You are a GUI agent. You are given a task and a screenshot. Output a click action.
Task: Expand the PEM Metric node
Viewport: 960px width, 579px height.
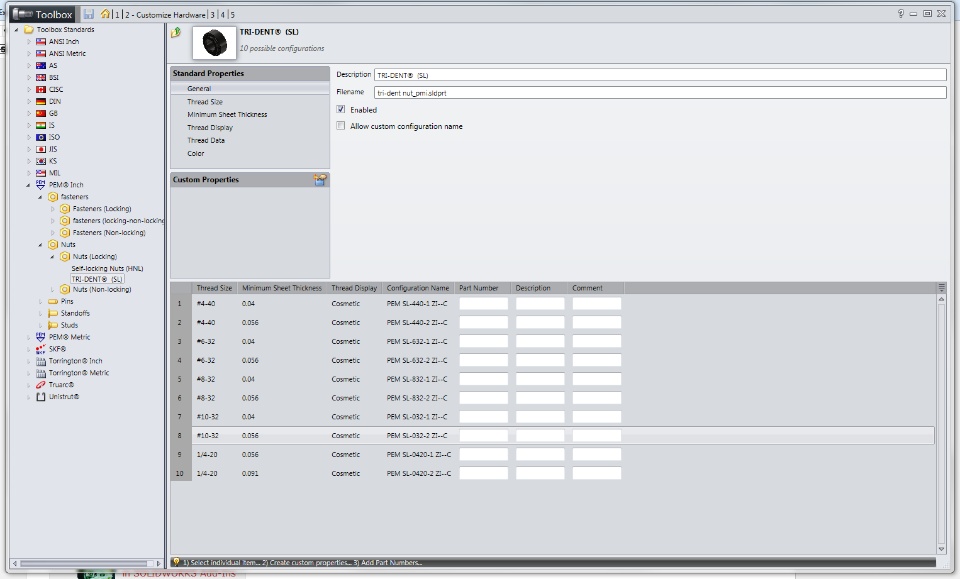[x=28, y=337]
